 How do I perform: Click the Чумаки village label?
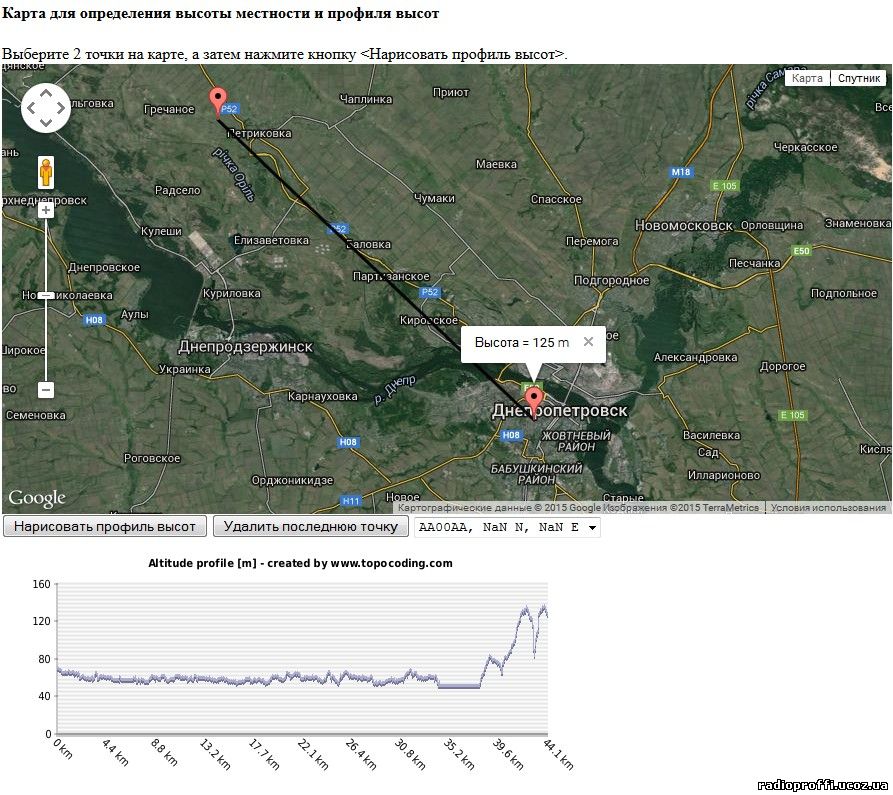434,198
